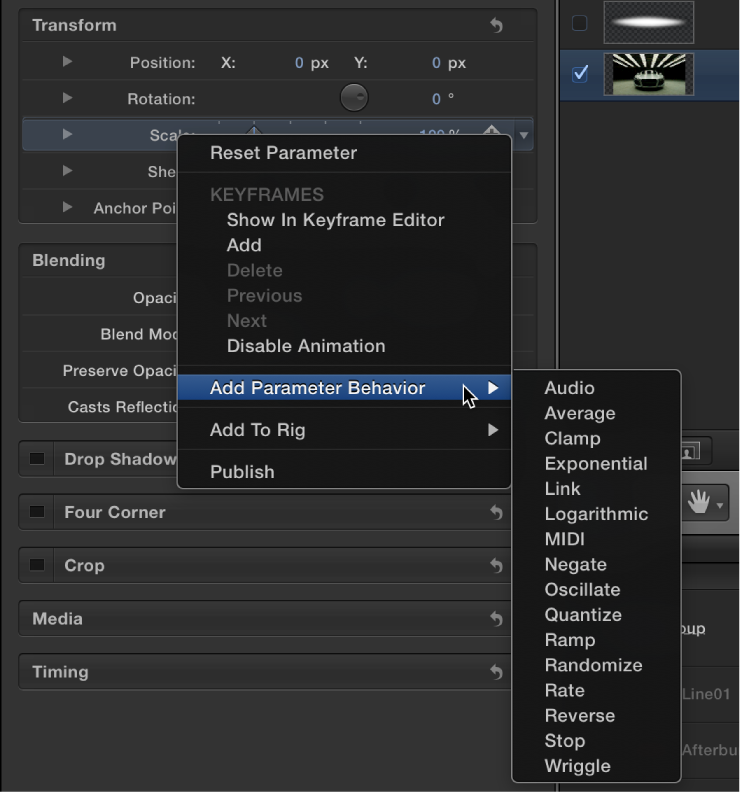740x792 pixels.
Task: Pick the MIDI parameter behavior
Action: tap(596, 539)
